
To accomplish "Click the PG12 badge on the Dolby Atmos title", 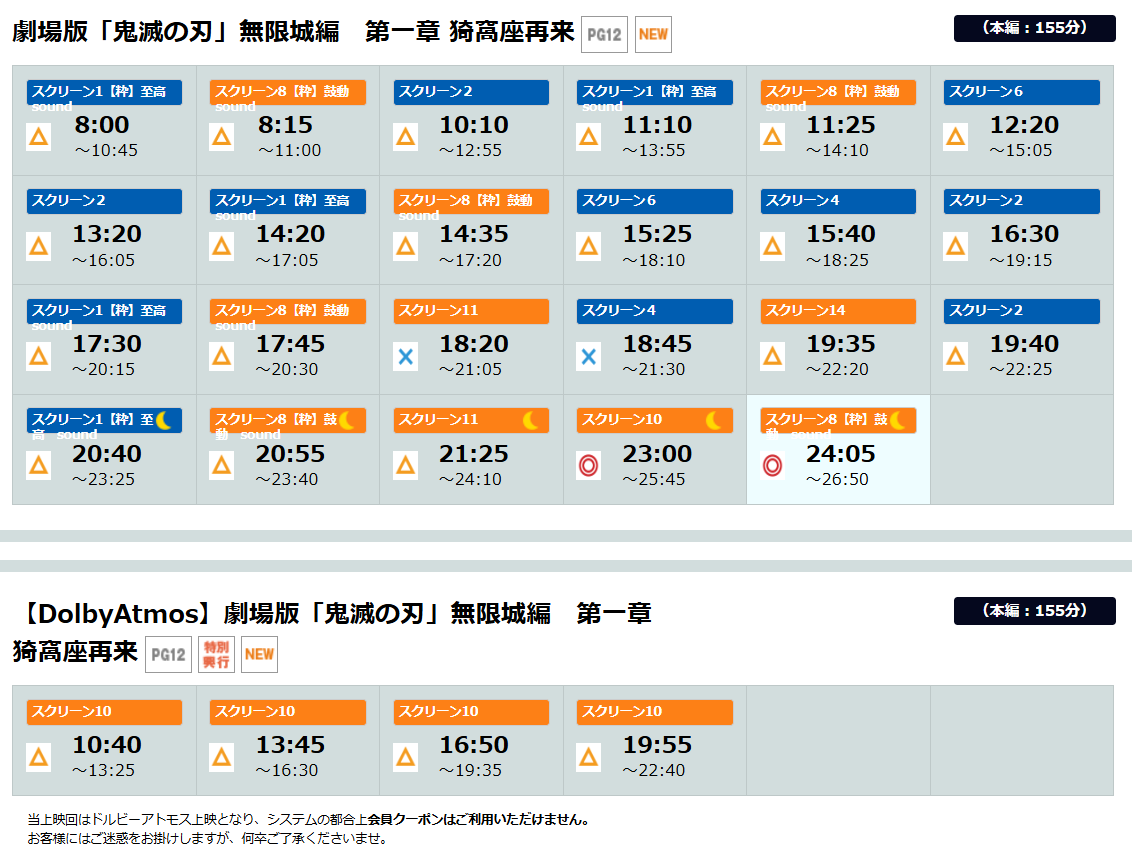I will 168,655.
